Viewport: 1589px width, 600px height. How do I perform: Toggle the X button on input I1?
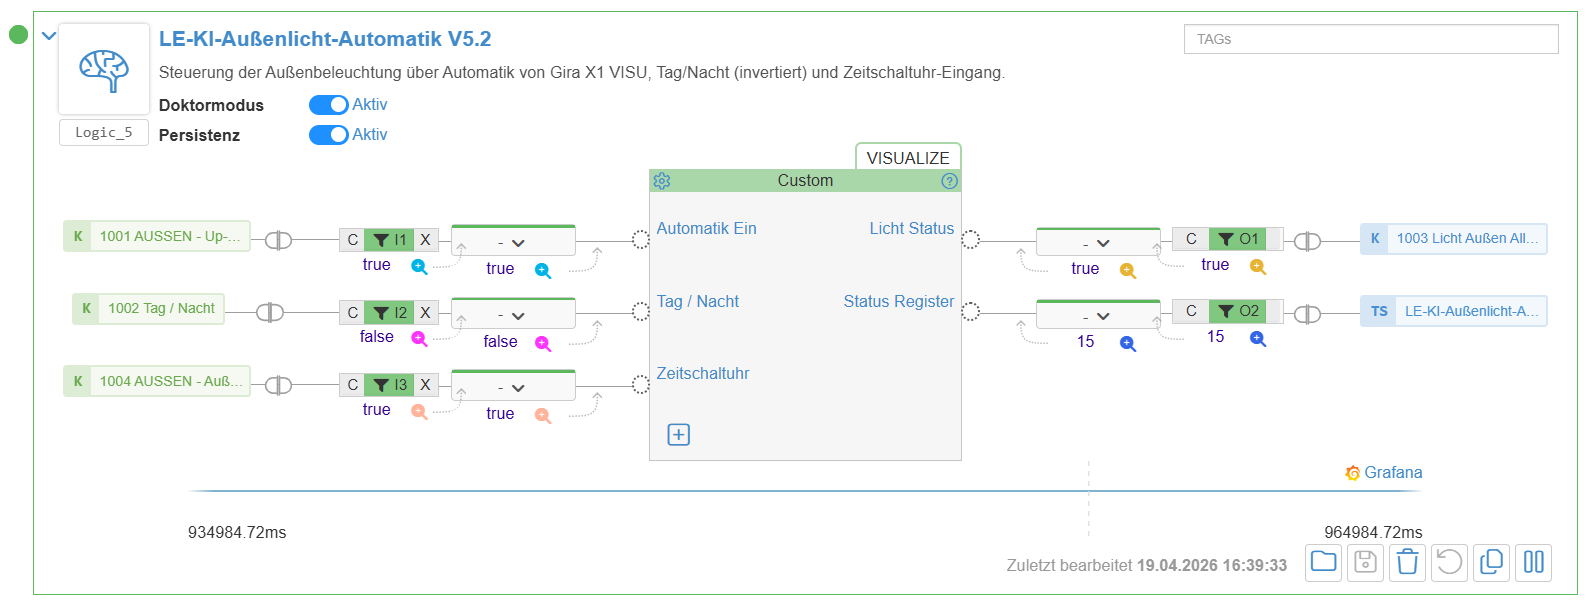pyautogui.click(x=425, y=240)
